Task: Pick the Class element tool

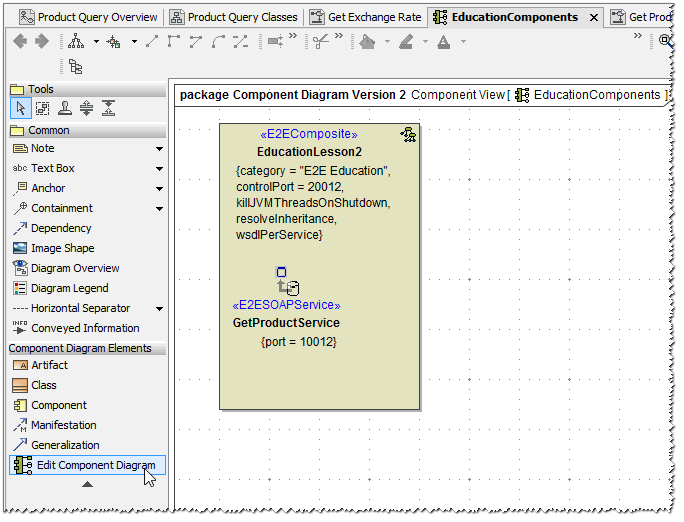Action: (43, 385)
